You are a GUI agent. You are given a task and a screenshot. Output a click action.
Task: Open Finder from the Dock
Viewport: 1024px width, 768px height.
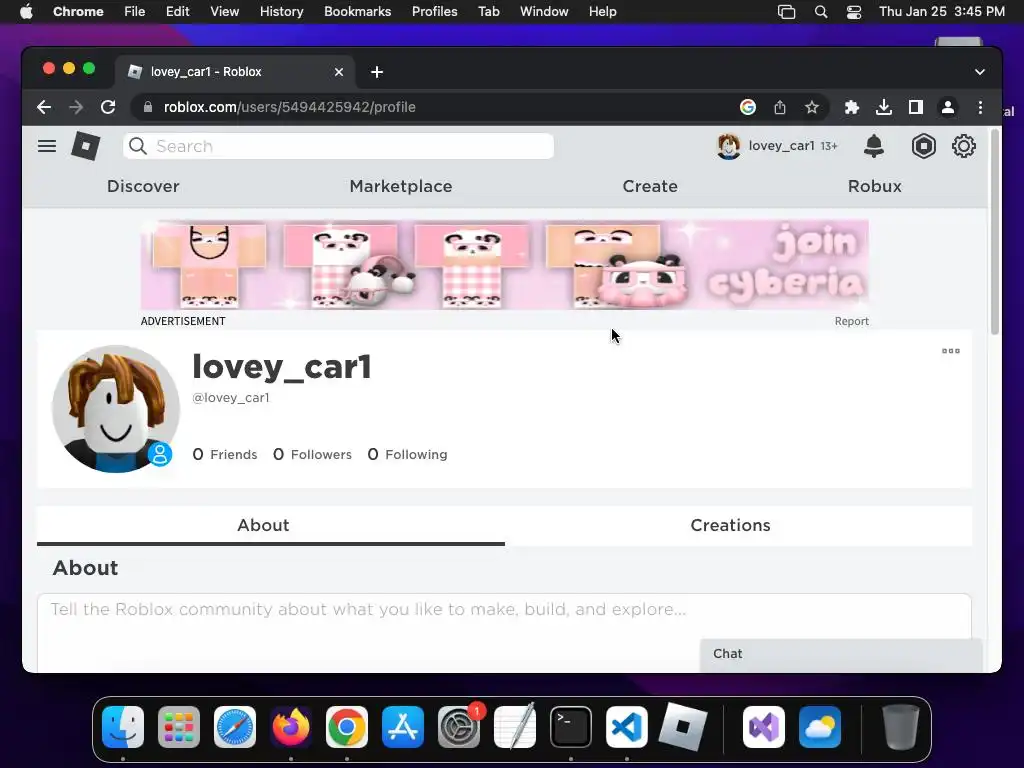coord(123,727)
